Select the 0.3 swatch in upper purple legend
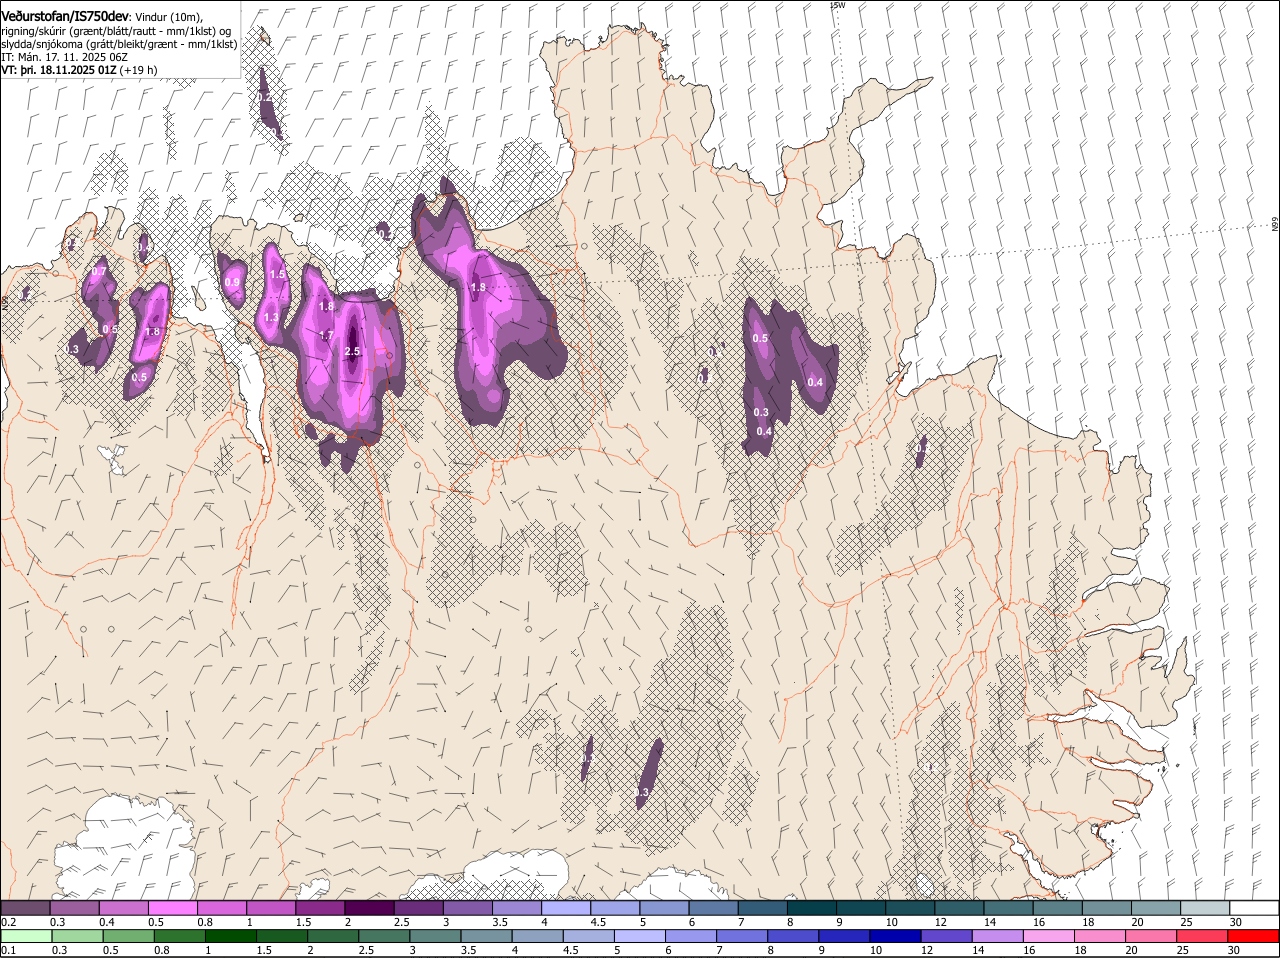The width and height of the screenshot is (1280, 958). 74,908
